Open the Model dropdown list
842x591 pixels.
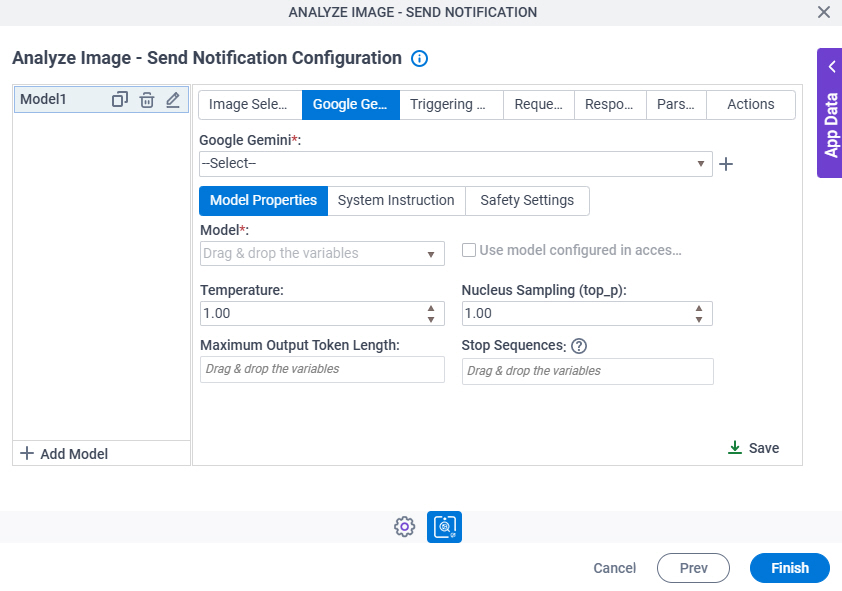click(322, 253)
